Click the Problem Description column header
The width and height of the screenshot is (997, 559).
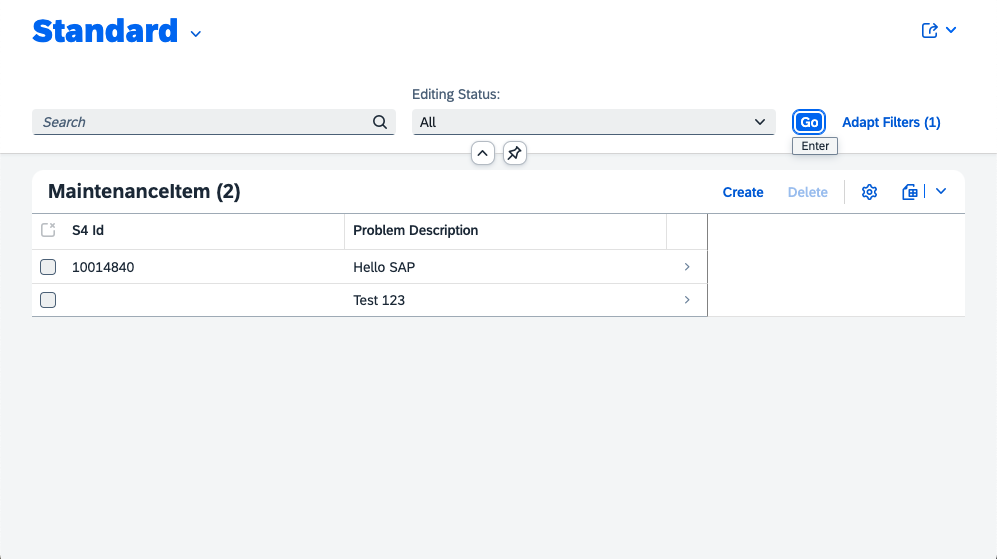click(x=416, y=230)
